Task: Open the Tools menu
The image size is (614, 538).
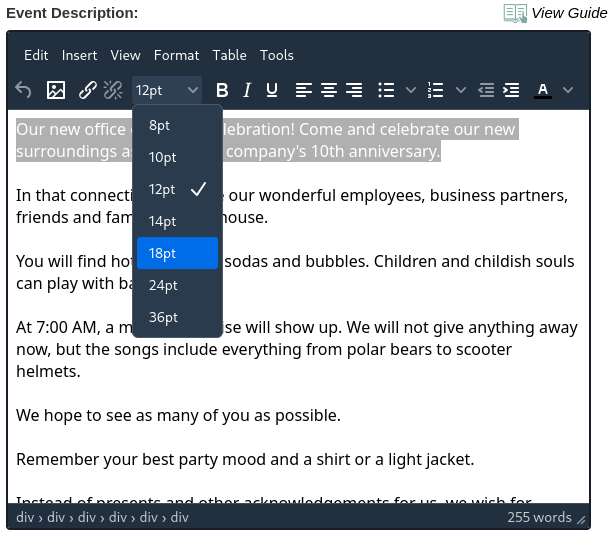Action: [x=277, y=55]
